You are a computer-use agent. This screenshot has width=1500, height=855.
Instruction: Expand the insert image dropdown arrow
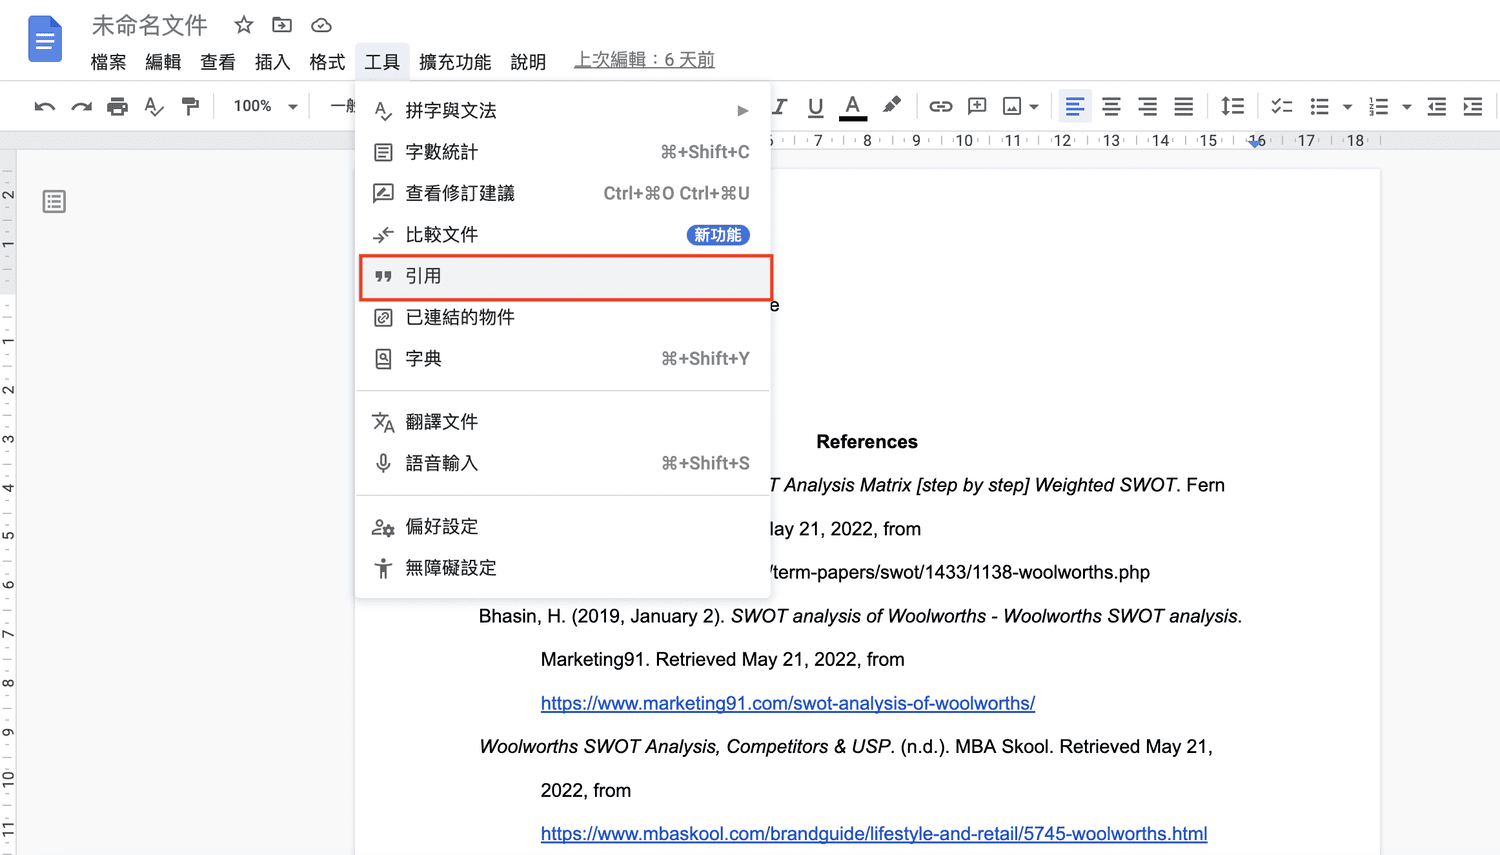pos(1034,106)
